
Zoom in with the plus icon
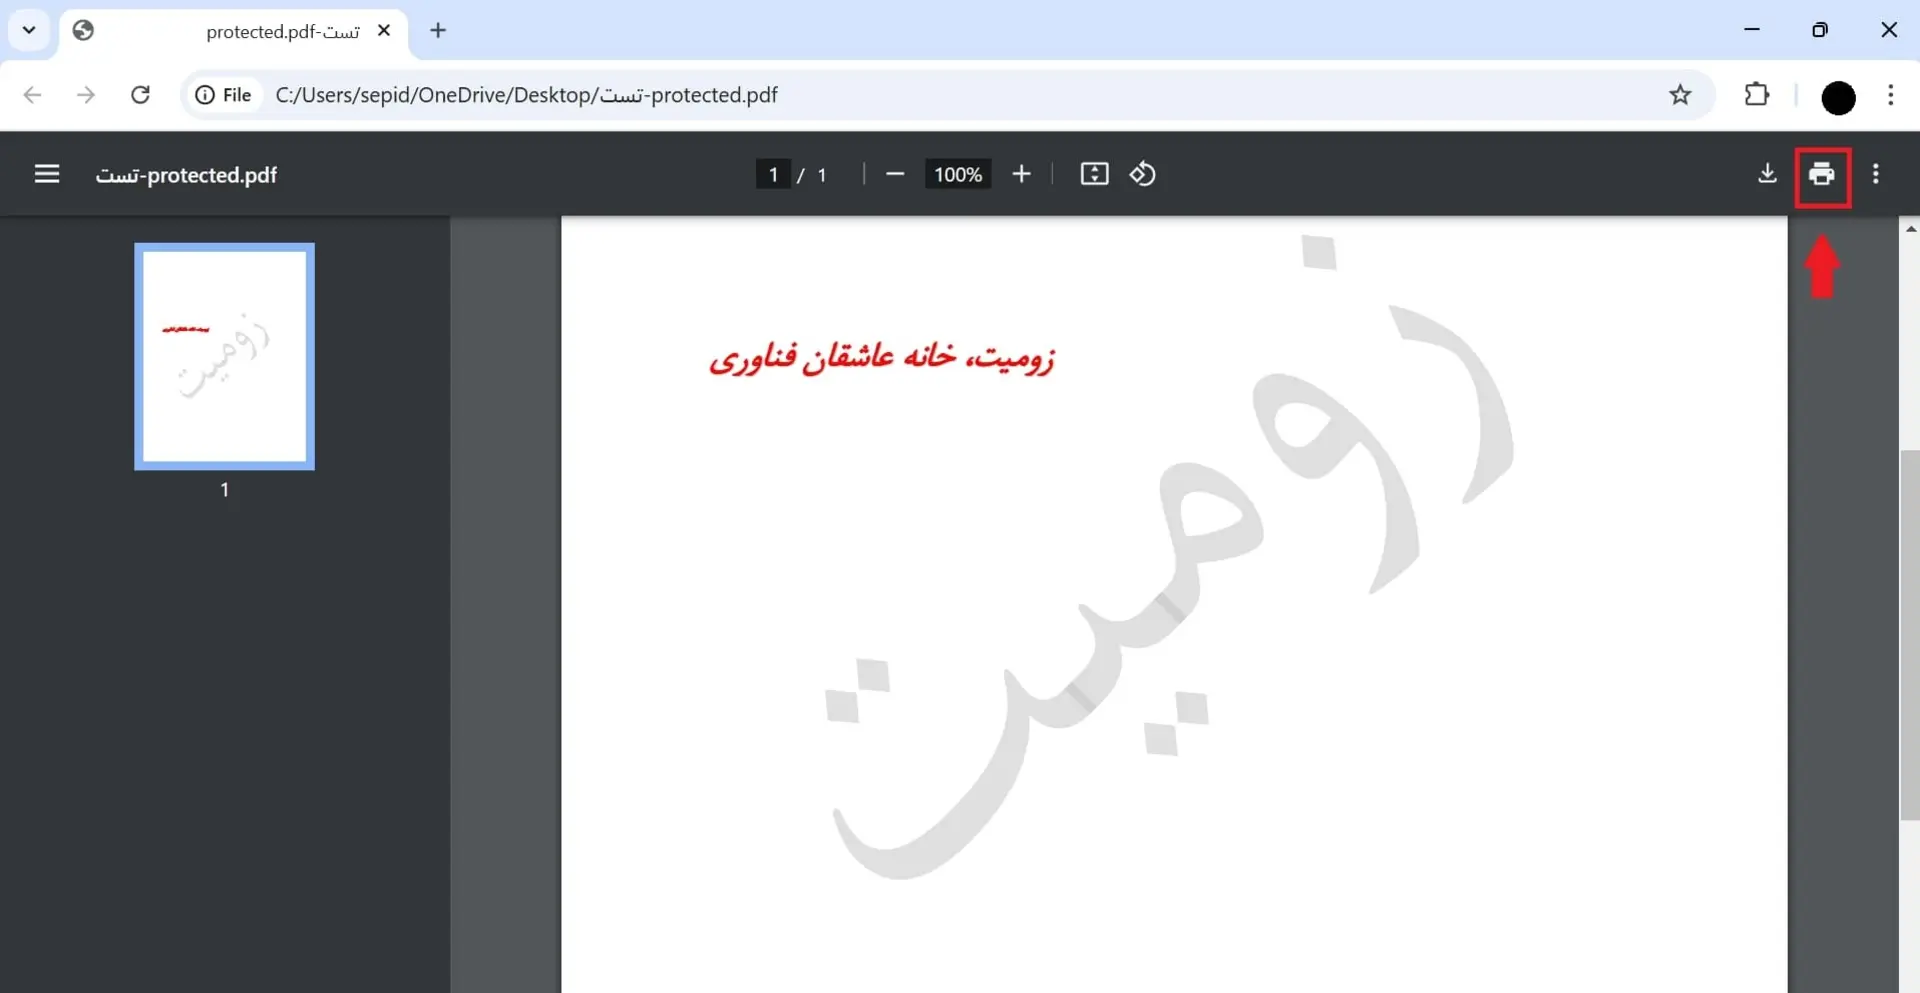pyautogui.click(x=1021, y=174)
